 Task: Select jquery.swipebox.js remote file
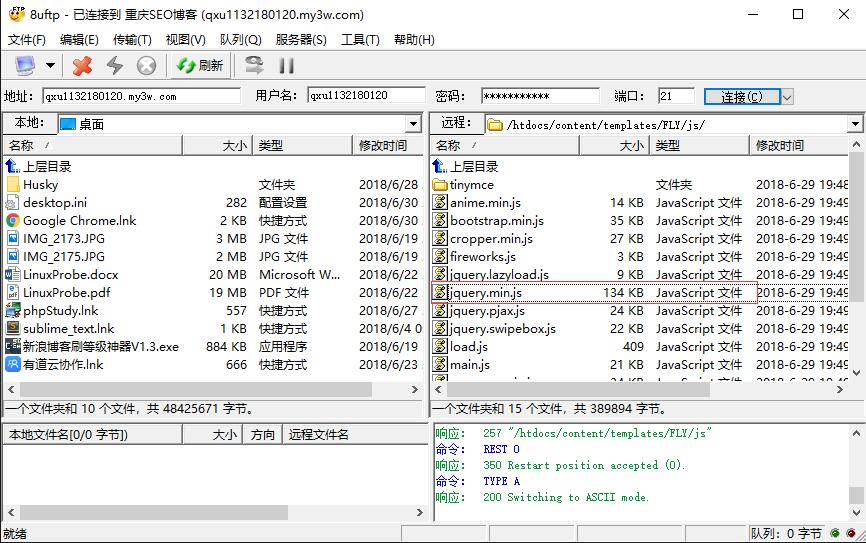(494, 329)
